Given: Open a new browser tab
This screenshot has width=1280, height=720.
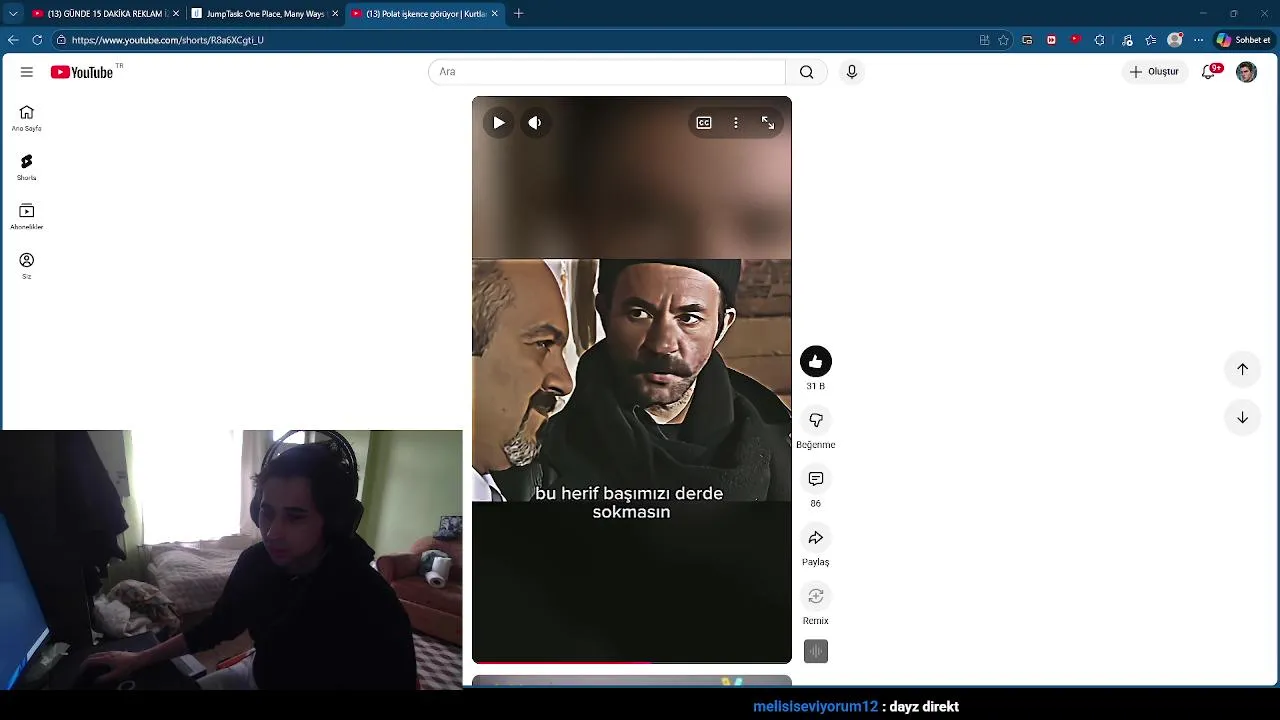Looking at the screenshot, I should pos(518,14).
